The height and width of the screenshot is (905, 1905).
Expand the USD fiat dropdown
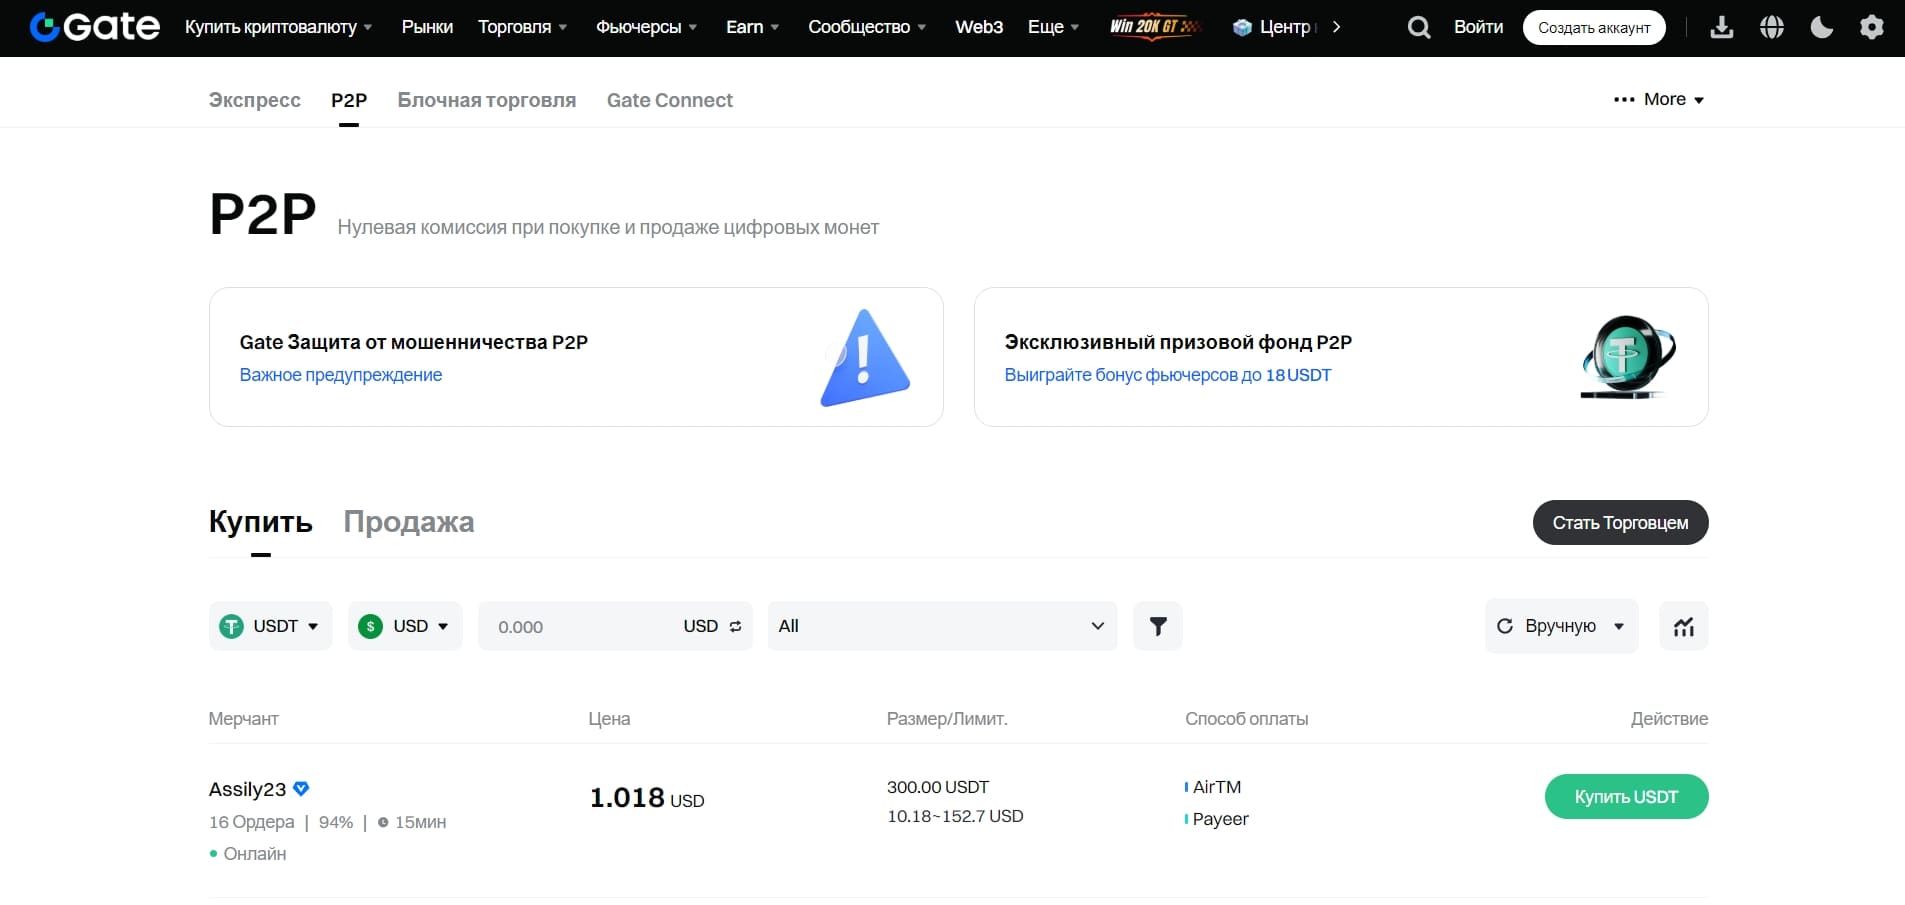[405, 626]
